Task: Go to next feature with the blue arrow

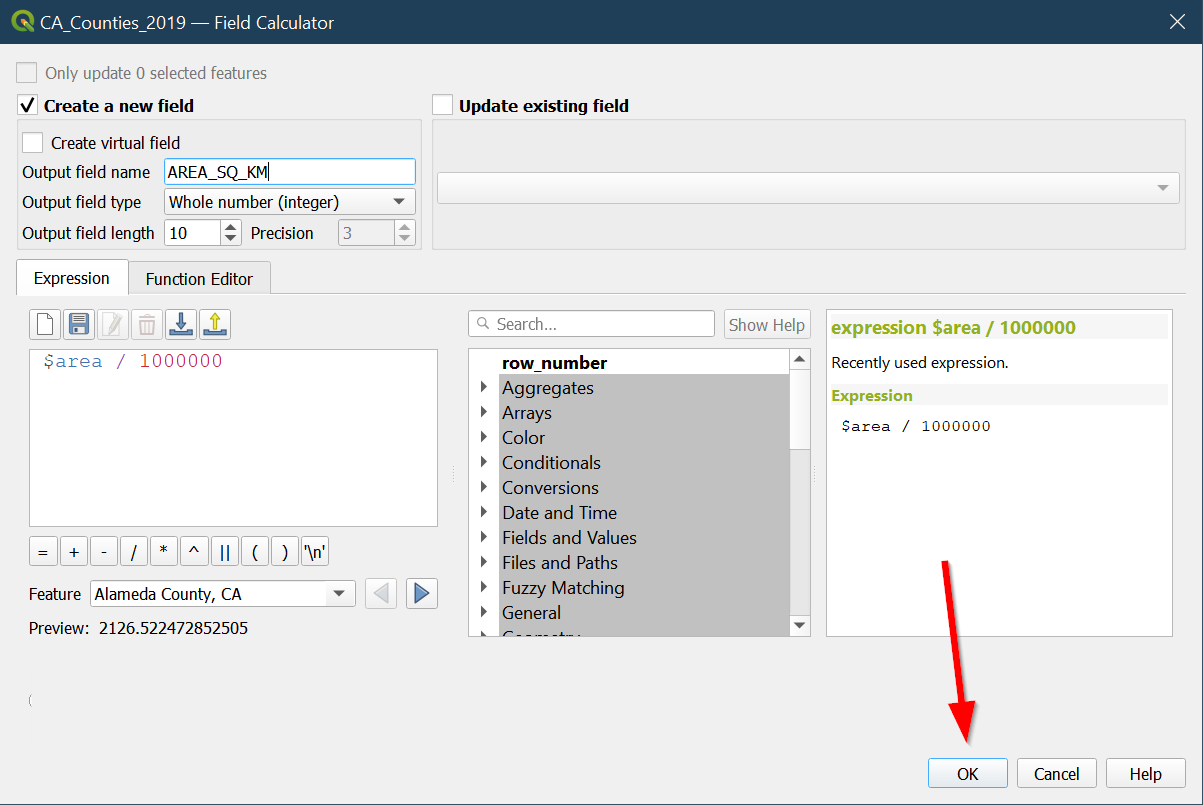Action: coord(421,594)
